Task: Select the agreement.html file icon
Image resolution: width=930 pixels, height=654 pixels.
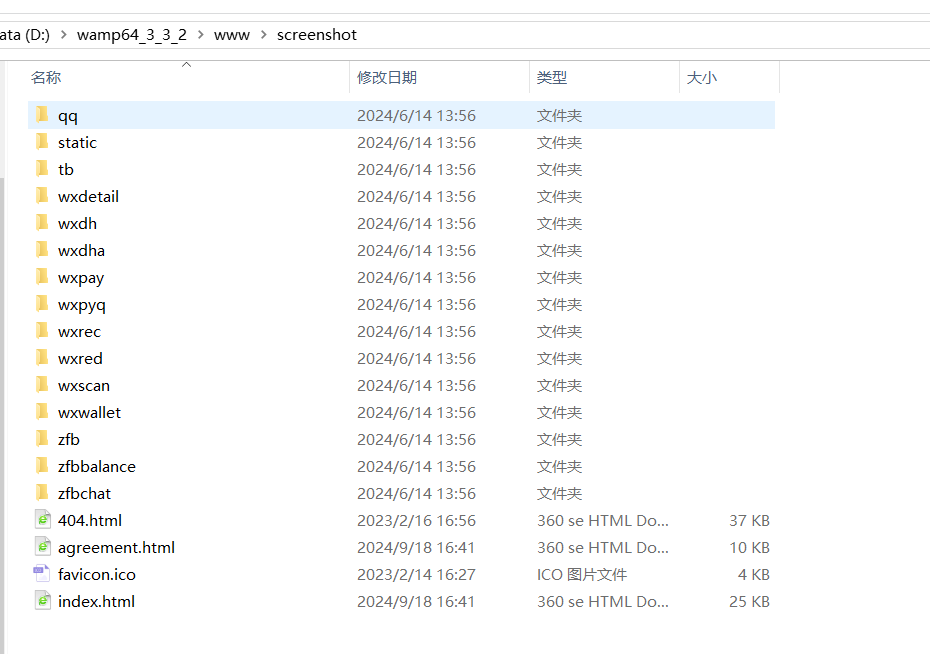Action: click(x=42, y=547)
